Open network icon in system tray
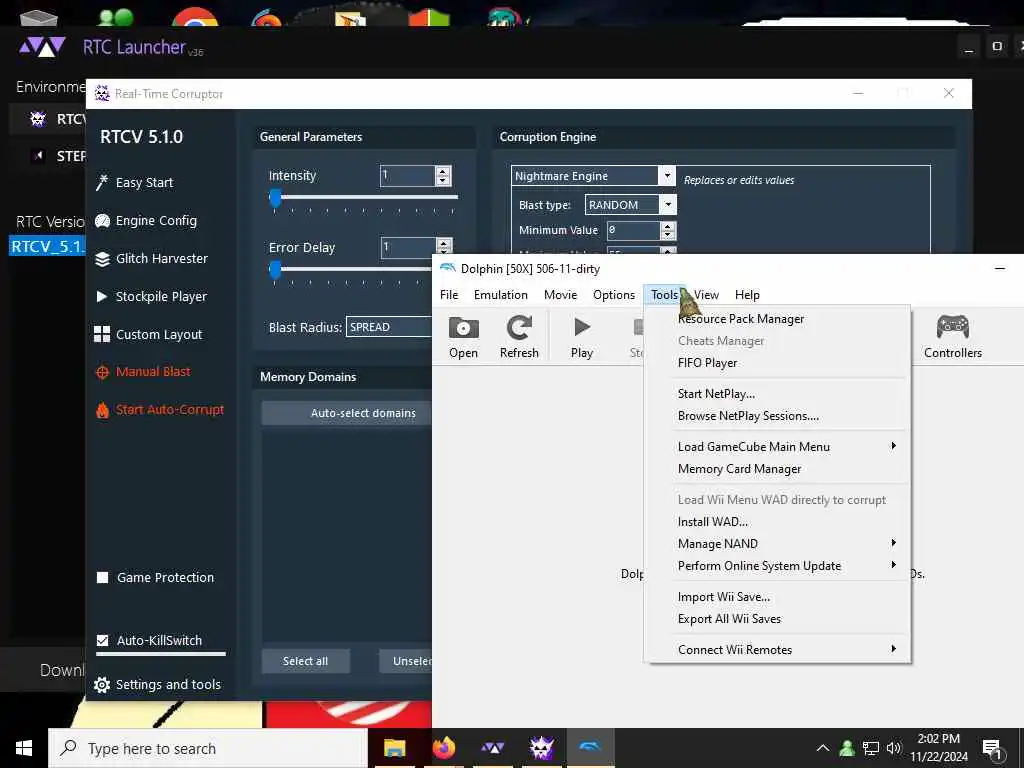 871,748
